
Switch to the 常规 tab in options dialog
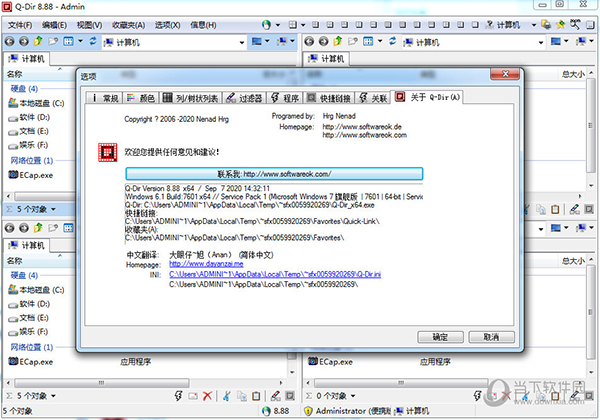pos(104,98)
